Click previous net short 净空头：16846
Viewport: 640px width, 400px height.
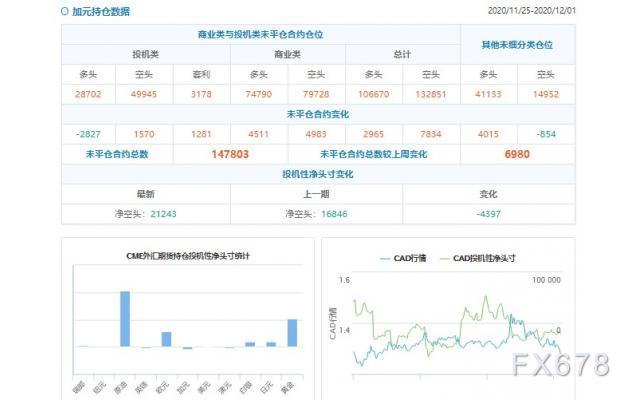(x=316, y=214)
